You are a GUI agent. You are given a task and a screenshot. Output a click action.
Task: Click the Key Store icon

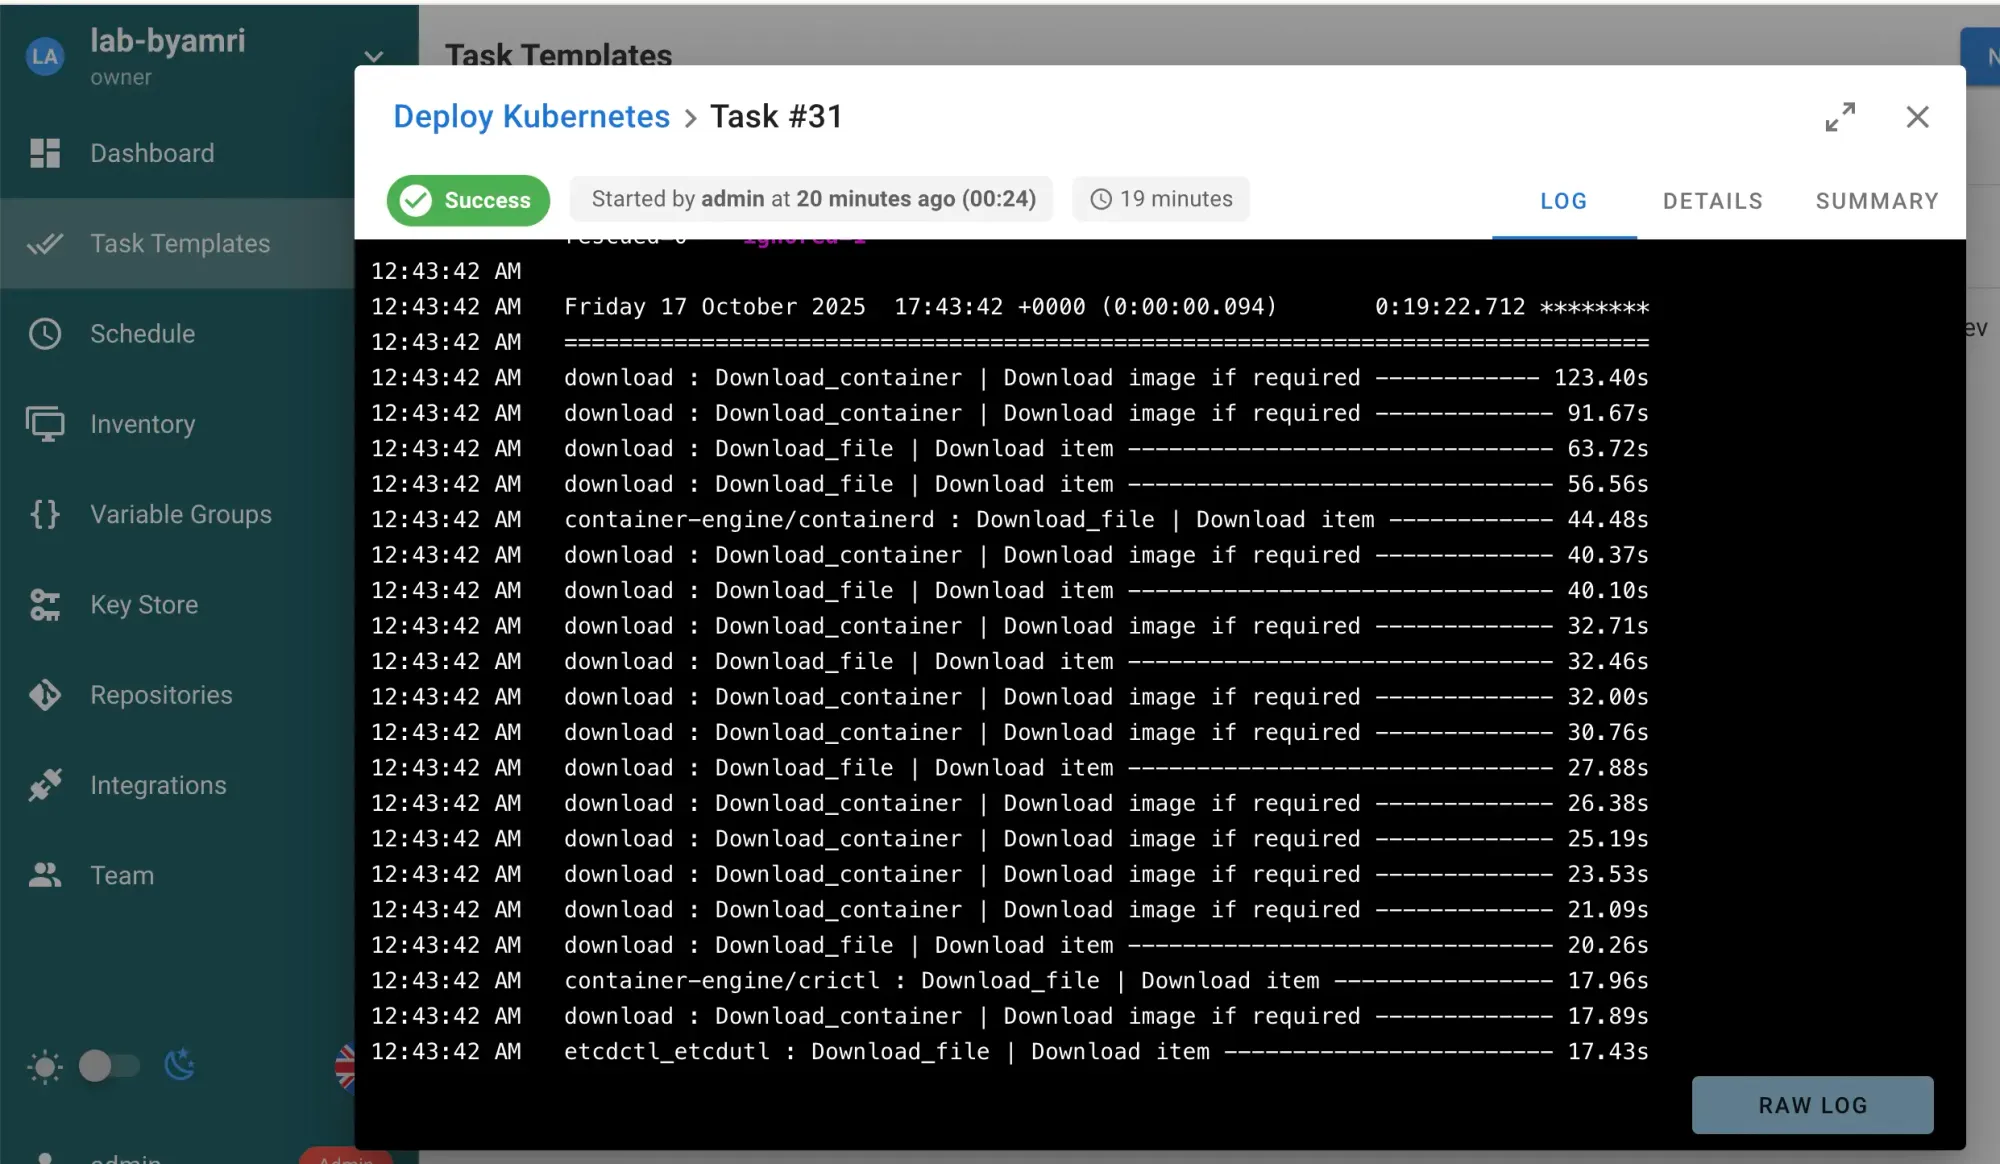tap(45, 605)
